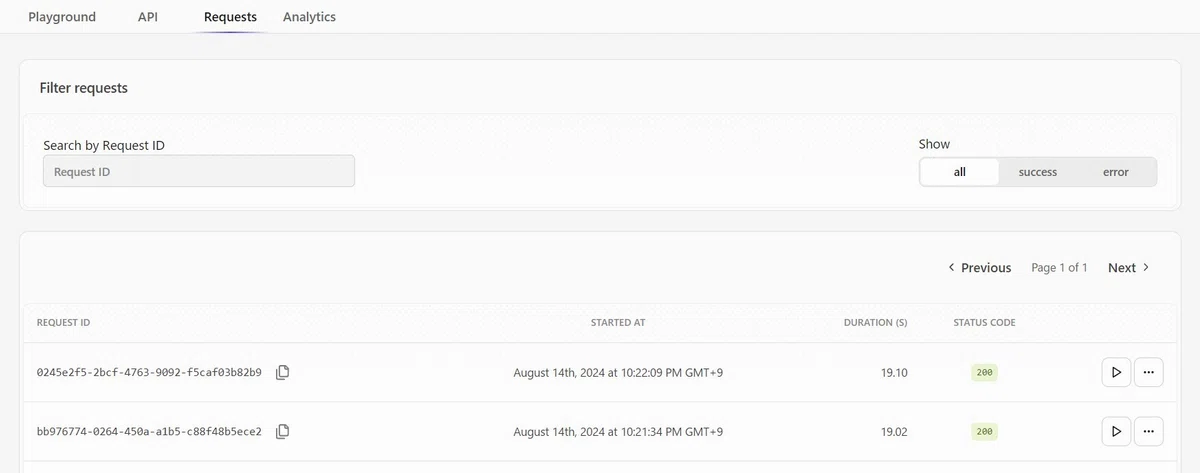
Task: Copy request ID 0245e2f5 to clipboard
Action: 283,372
